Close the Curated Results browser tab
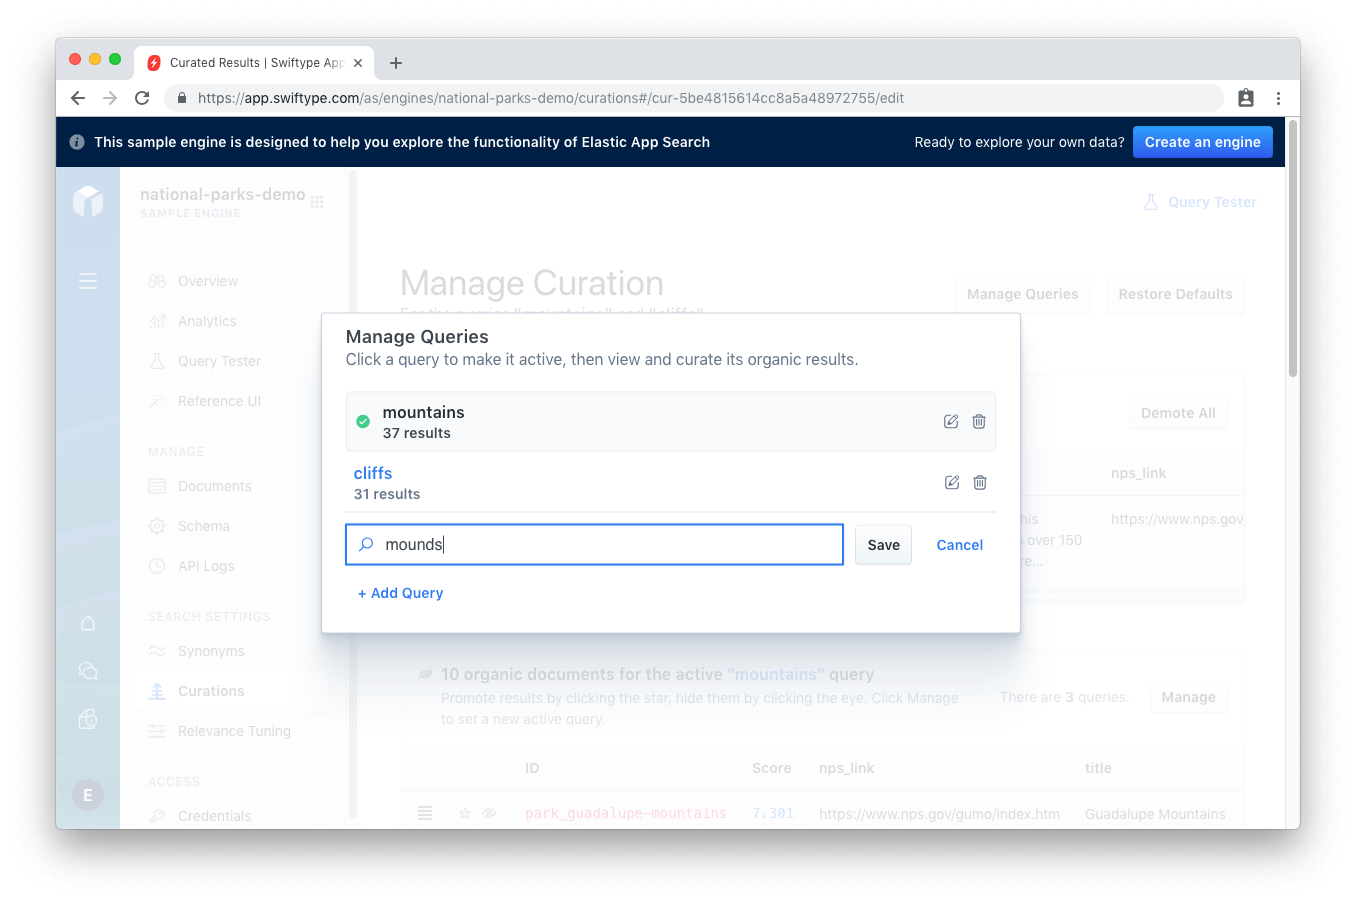 pyautogui.click(x=358, y=63)
